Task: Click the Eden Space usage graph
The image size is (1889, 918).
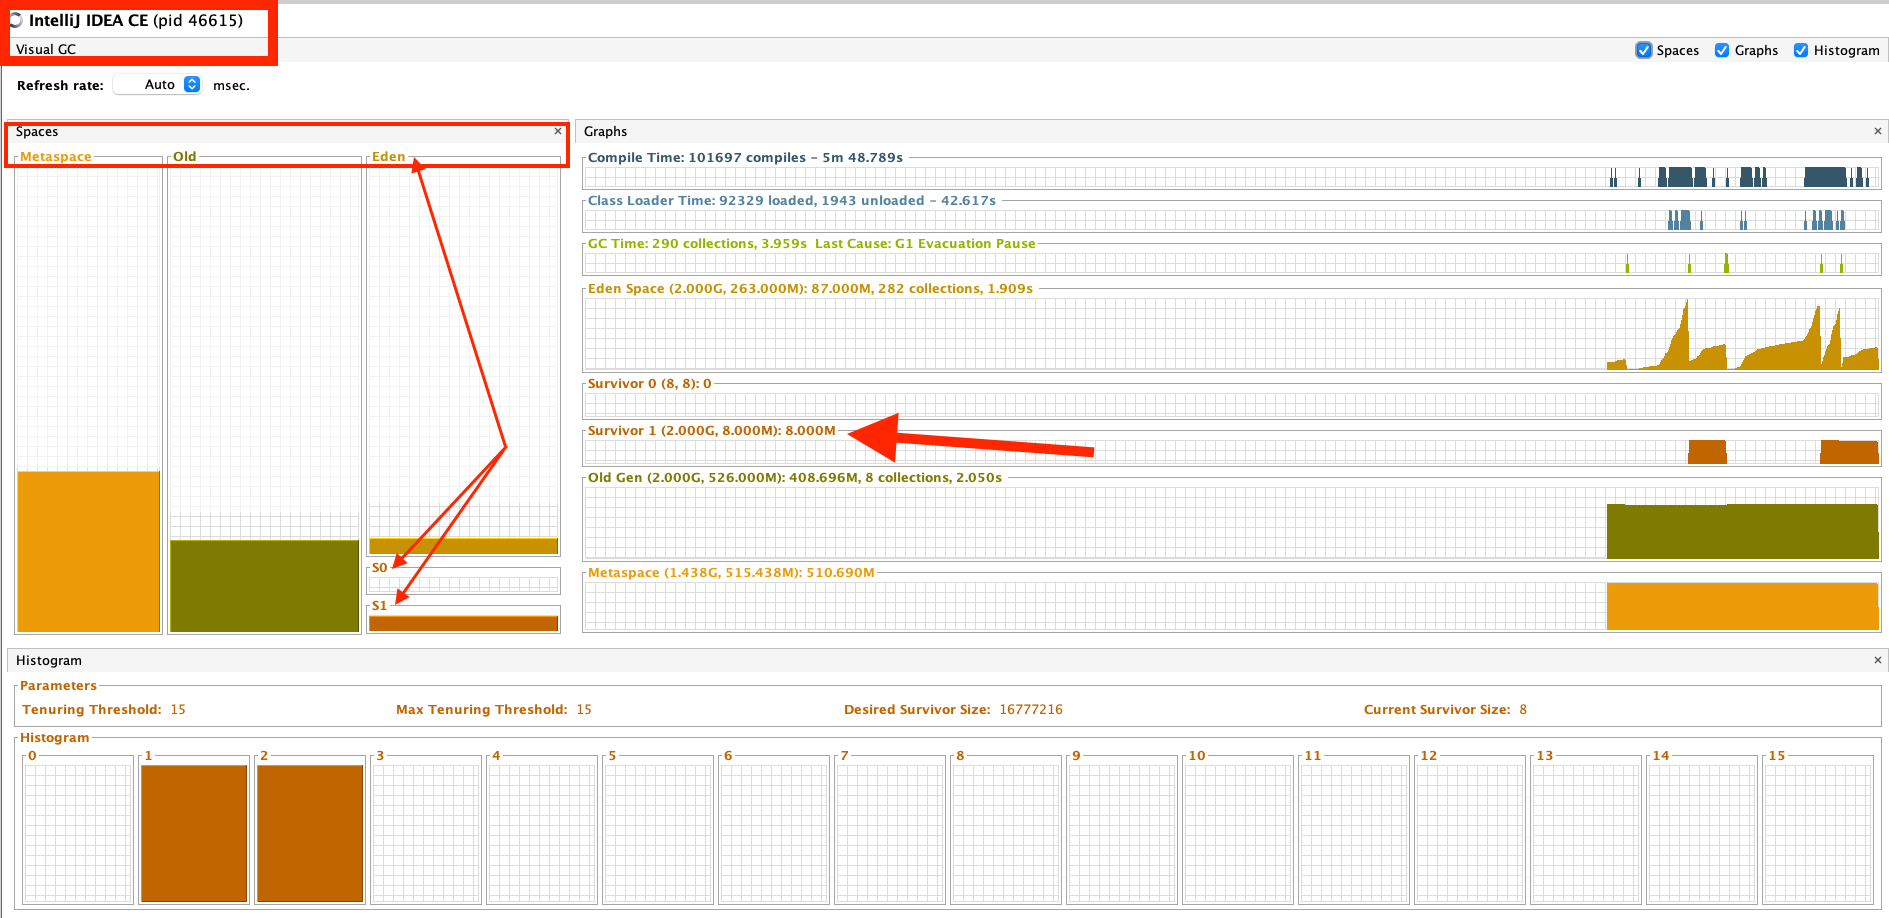Action: tap(1231, 333)
